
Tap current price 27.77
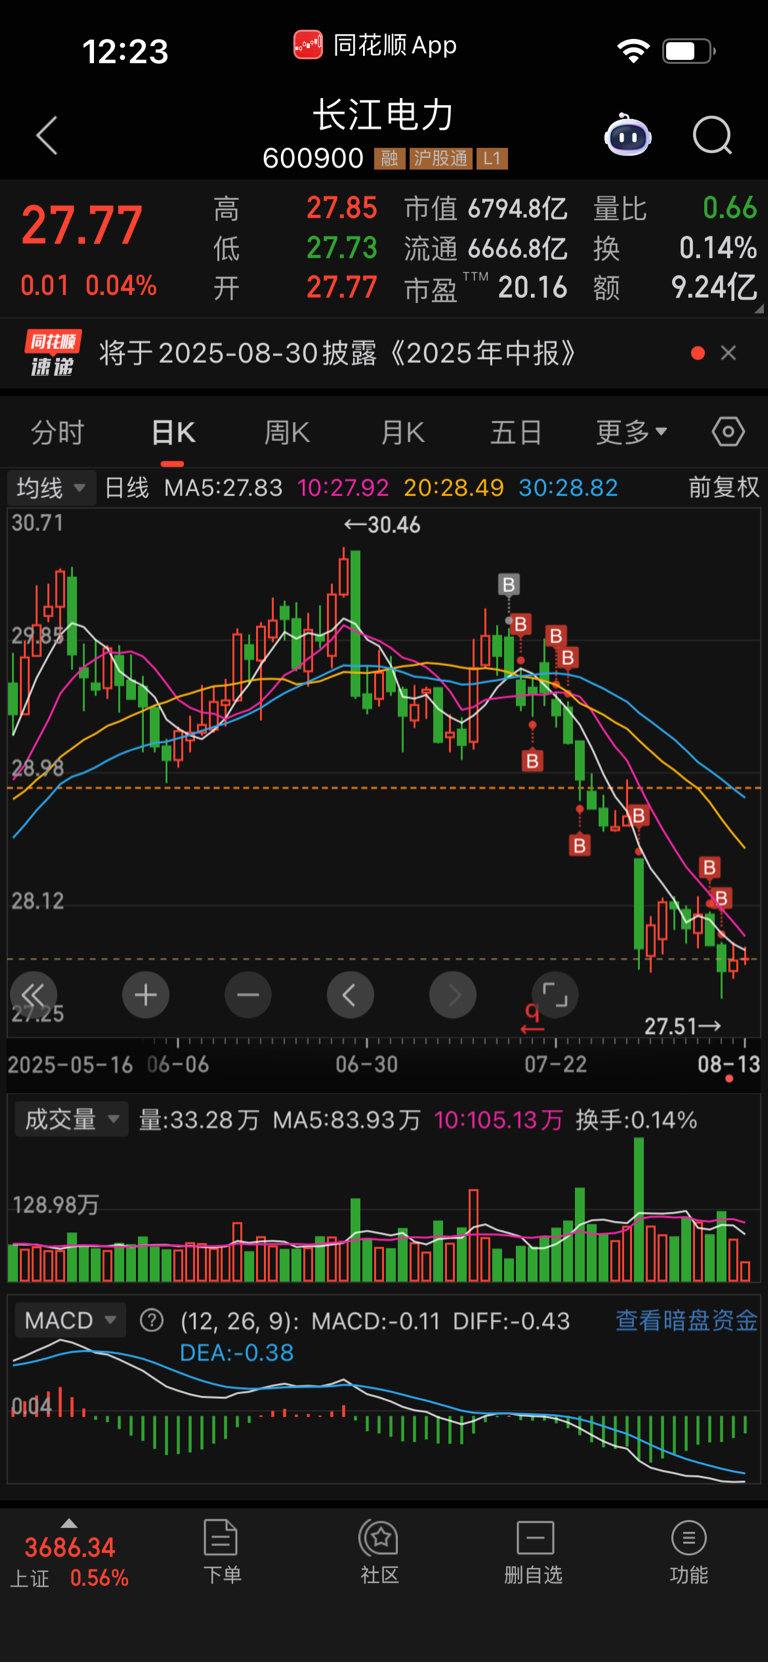(82, 225)
